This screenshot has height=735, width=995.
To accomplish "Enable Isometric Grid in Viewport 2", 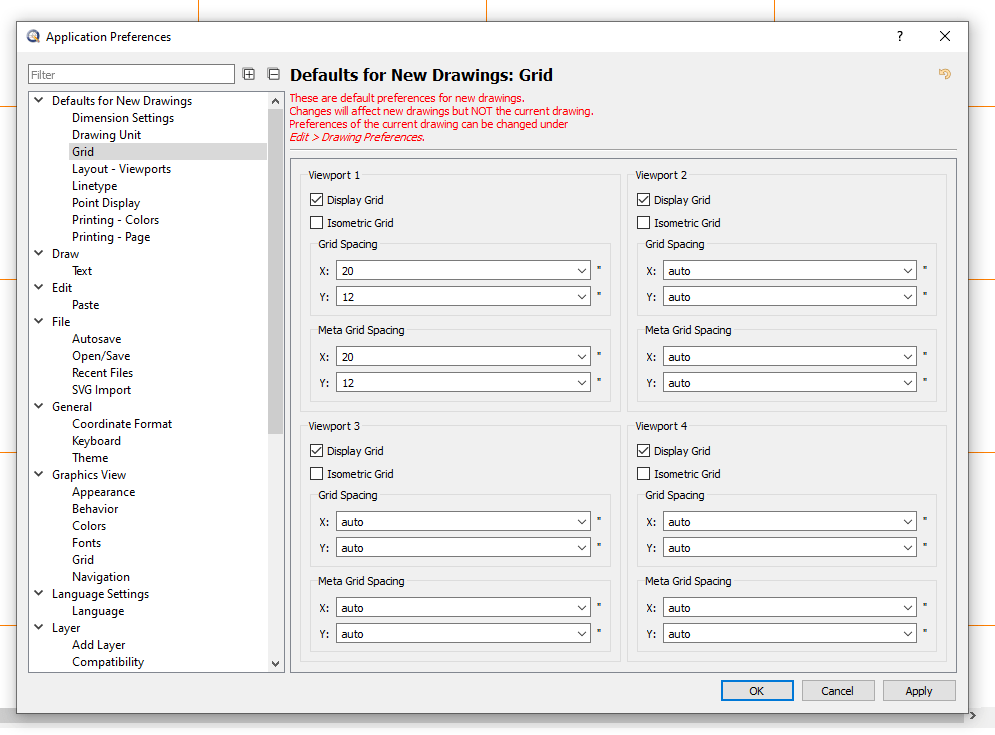I will 644,223.
